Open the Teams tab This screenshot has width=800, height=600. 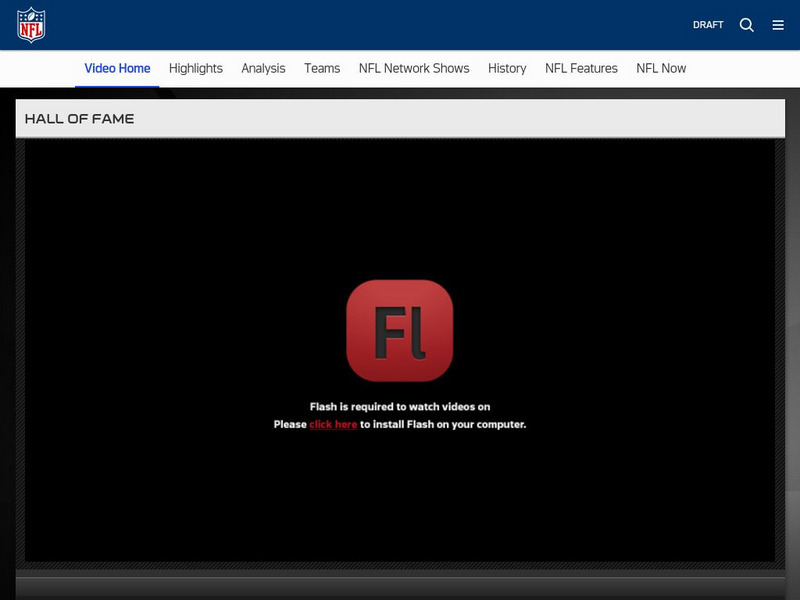pyautogui.click(x=322, y=68)
